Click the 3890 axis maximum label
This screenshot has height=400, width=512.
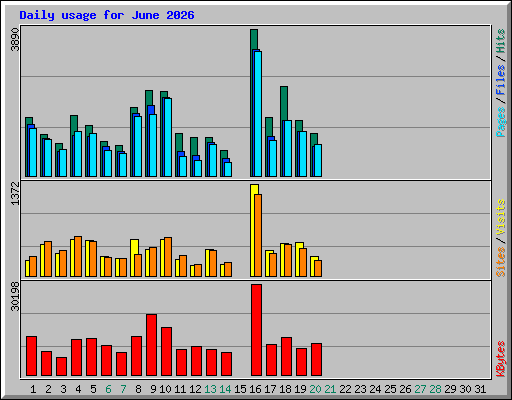tap(15, 40)
